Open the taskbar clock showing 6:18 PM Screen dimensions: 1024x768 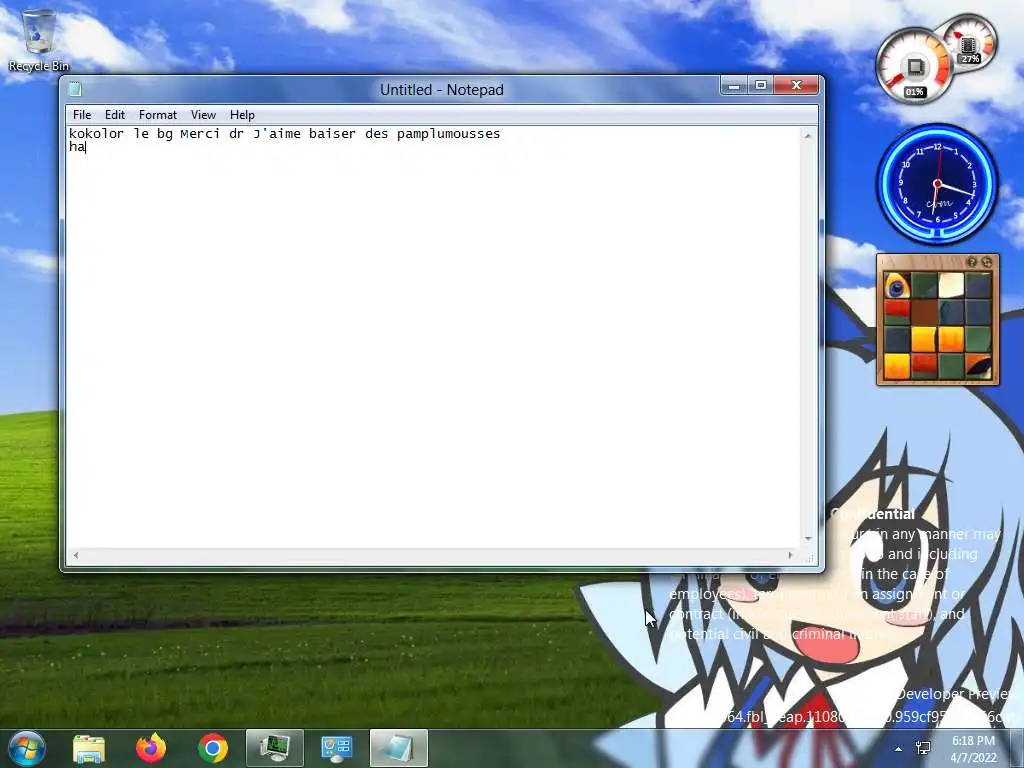coord(974,749)
